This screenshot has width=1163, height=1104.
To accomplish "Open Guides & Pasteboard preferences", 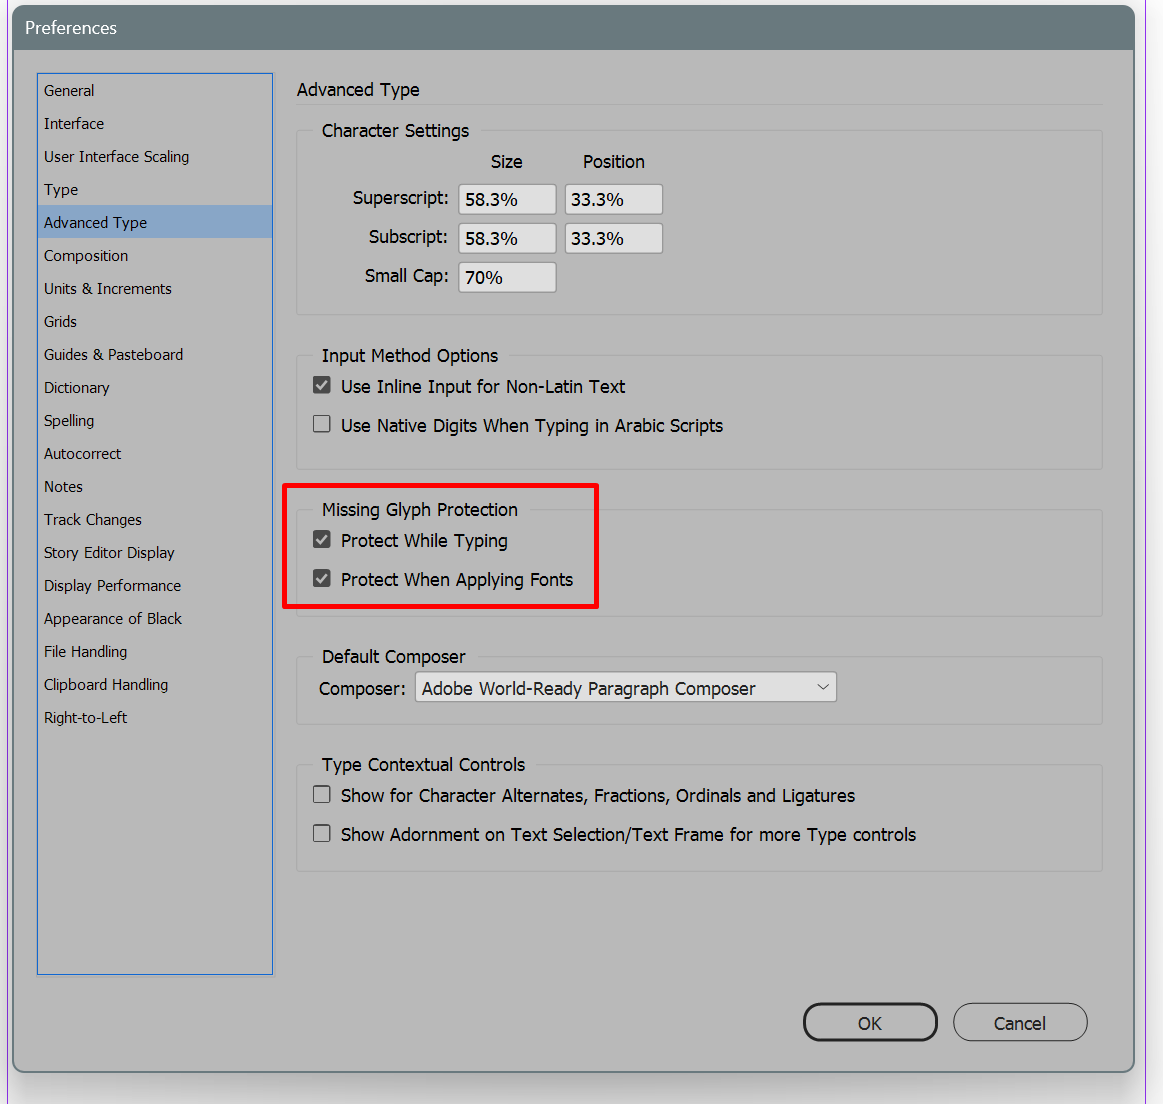I will pos(155,355).
